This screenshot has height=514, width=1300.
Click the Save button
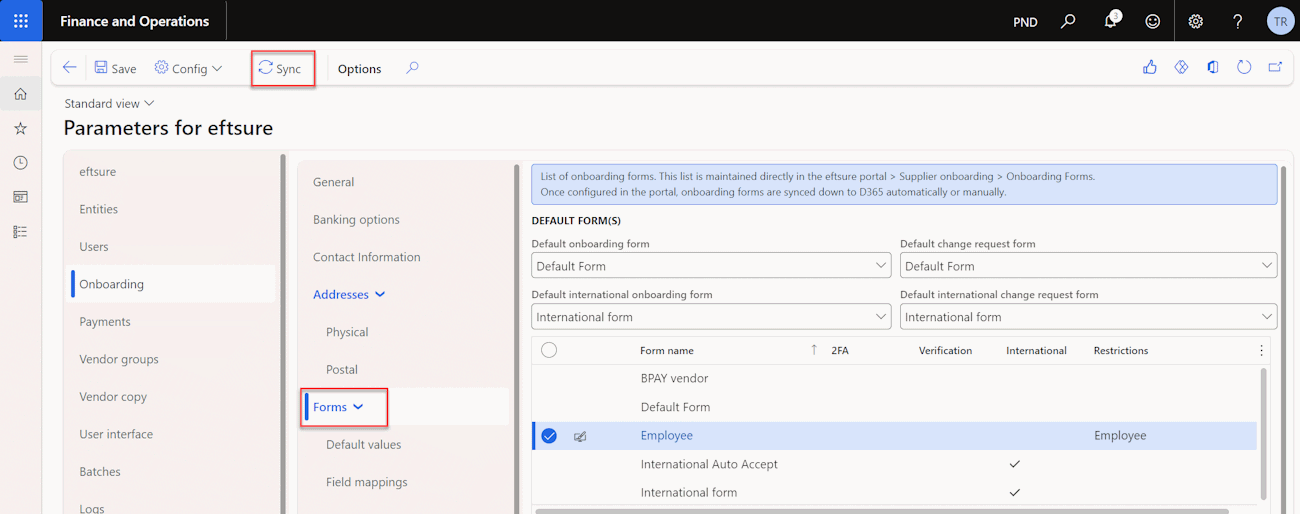[x=115, y=68]
